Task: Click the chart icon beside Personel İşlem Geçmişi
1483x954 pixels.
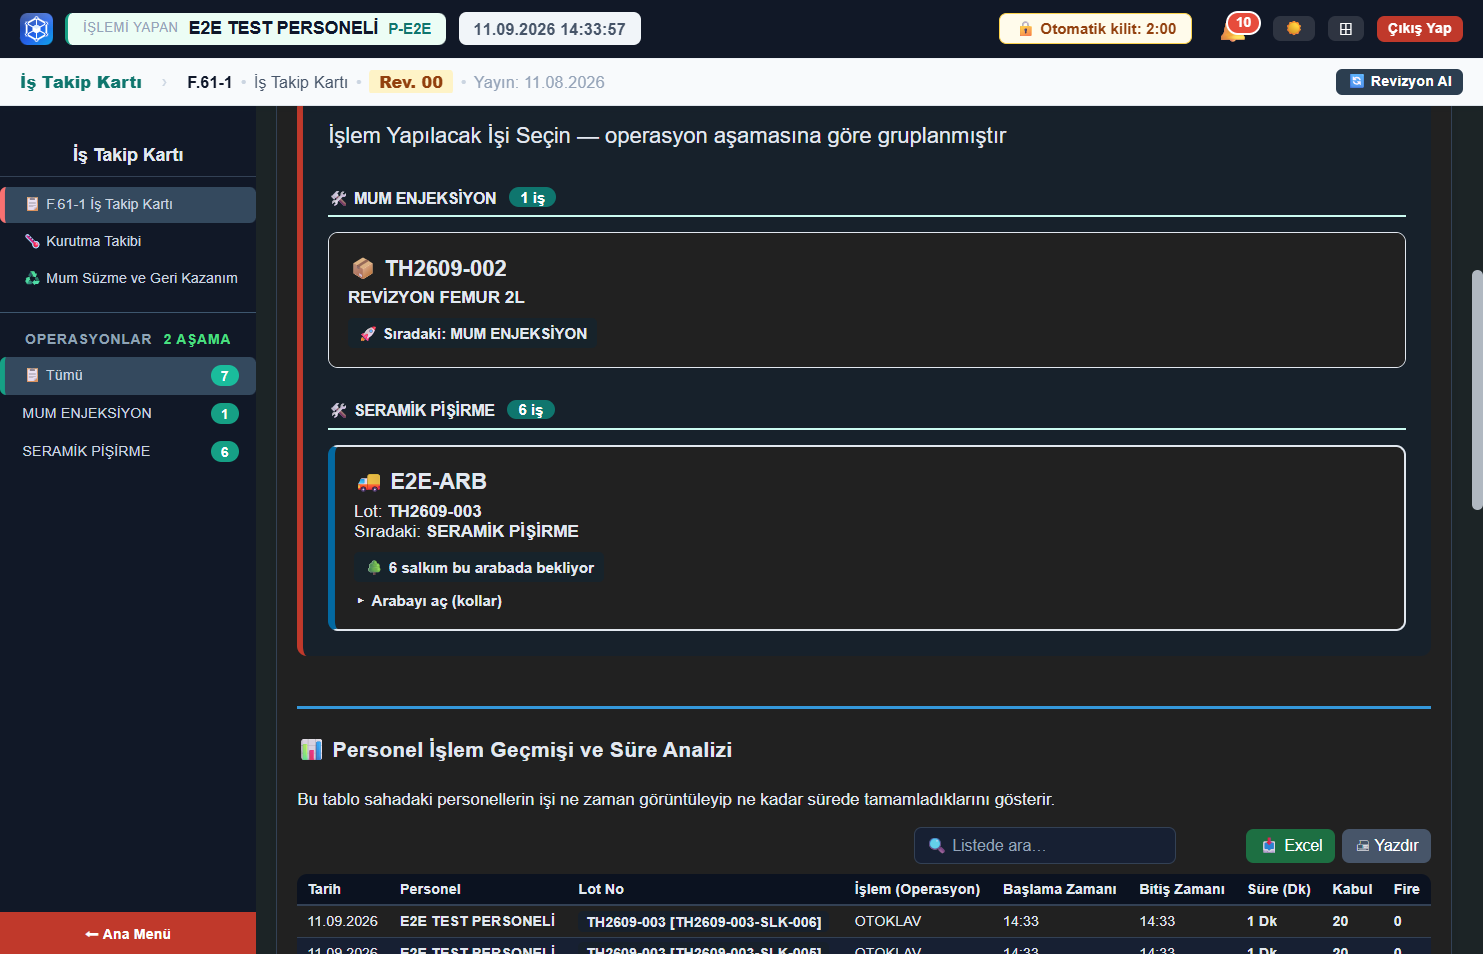Action: pos(311,749)
